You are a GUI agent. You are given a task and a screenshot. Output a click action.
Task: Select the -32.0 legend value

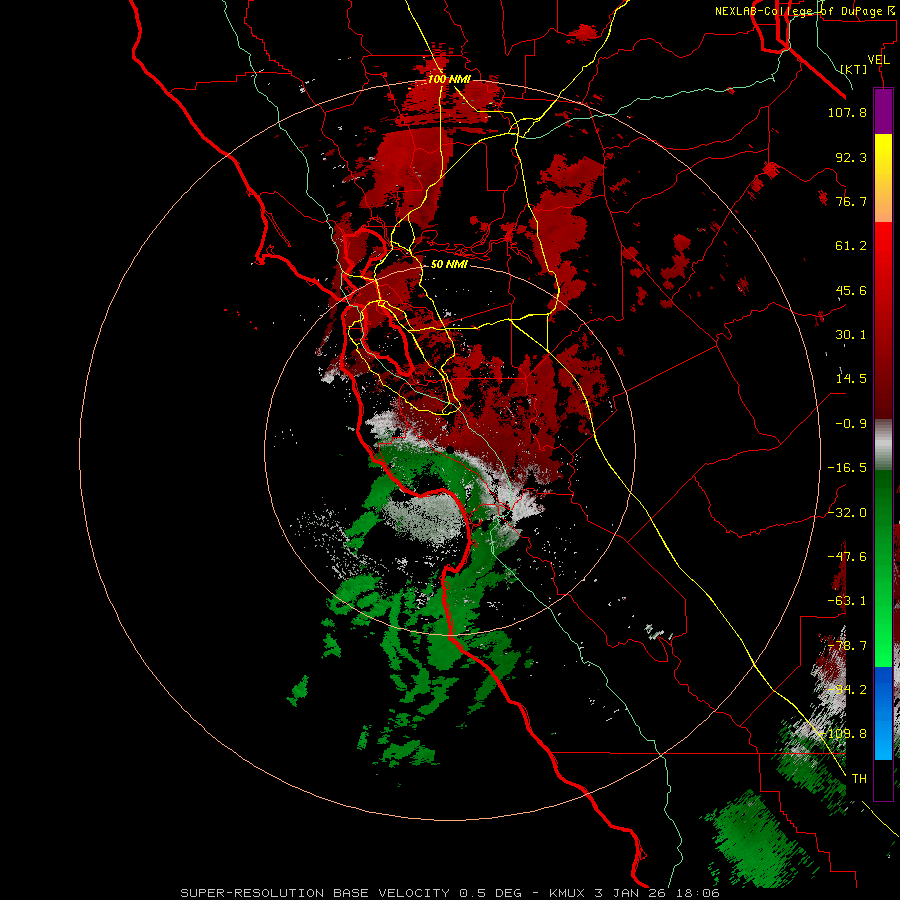click(847, 513)
